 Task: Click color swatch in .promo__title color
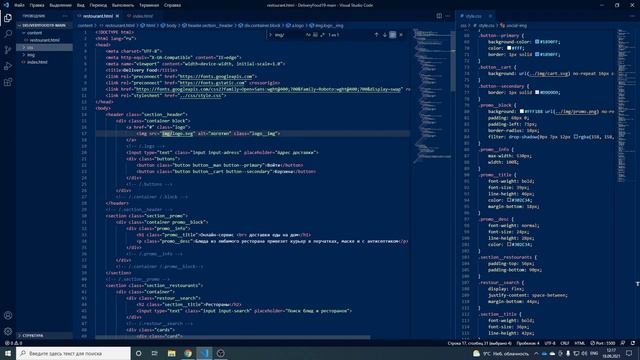[509, 200]
